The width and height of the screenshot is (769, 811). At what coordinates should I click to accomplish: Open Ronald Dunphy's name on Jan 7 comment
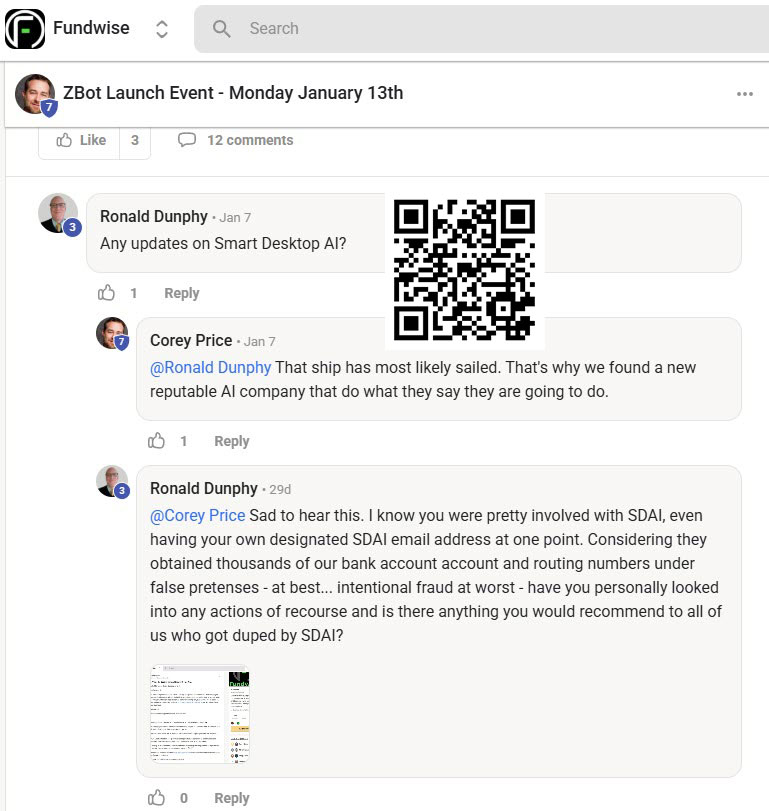(154, 216)
